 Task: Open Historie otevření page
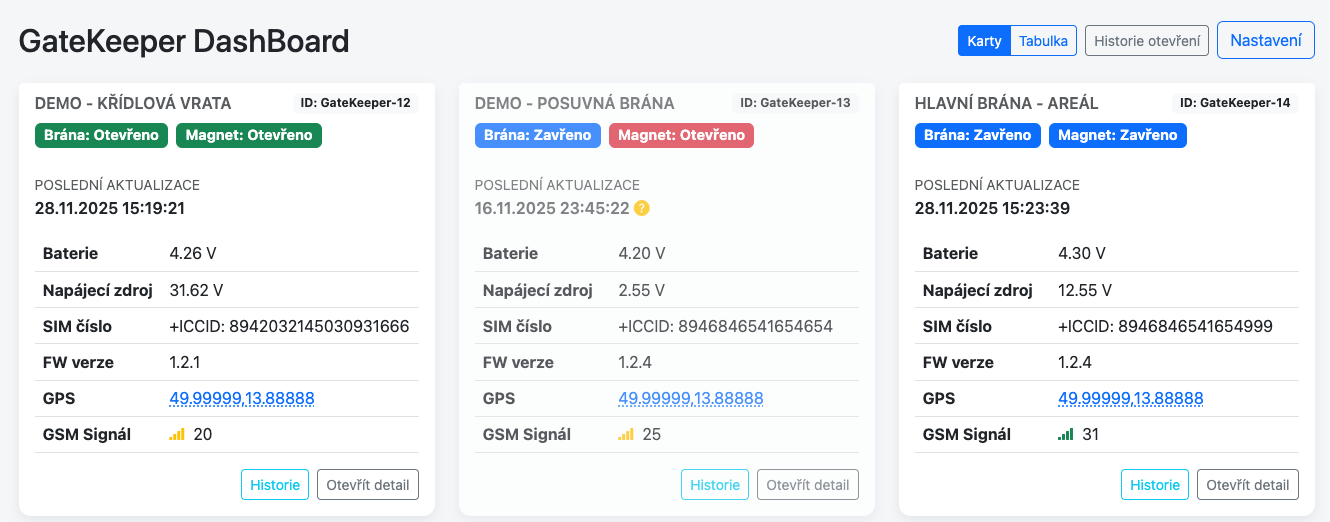[x=1147, y=41]
